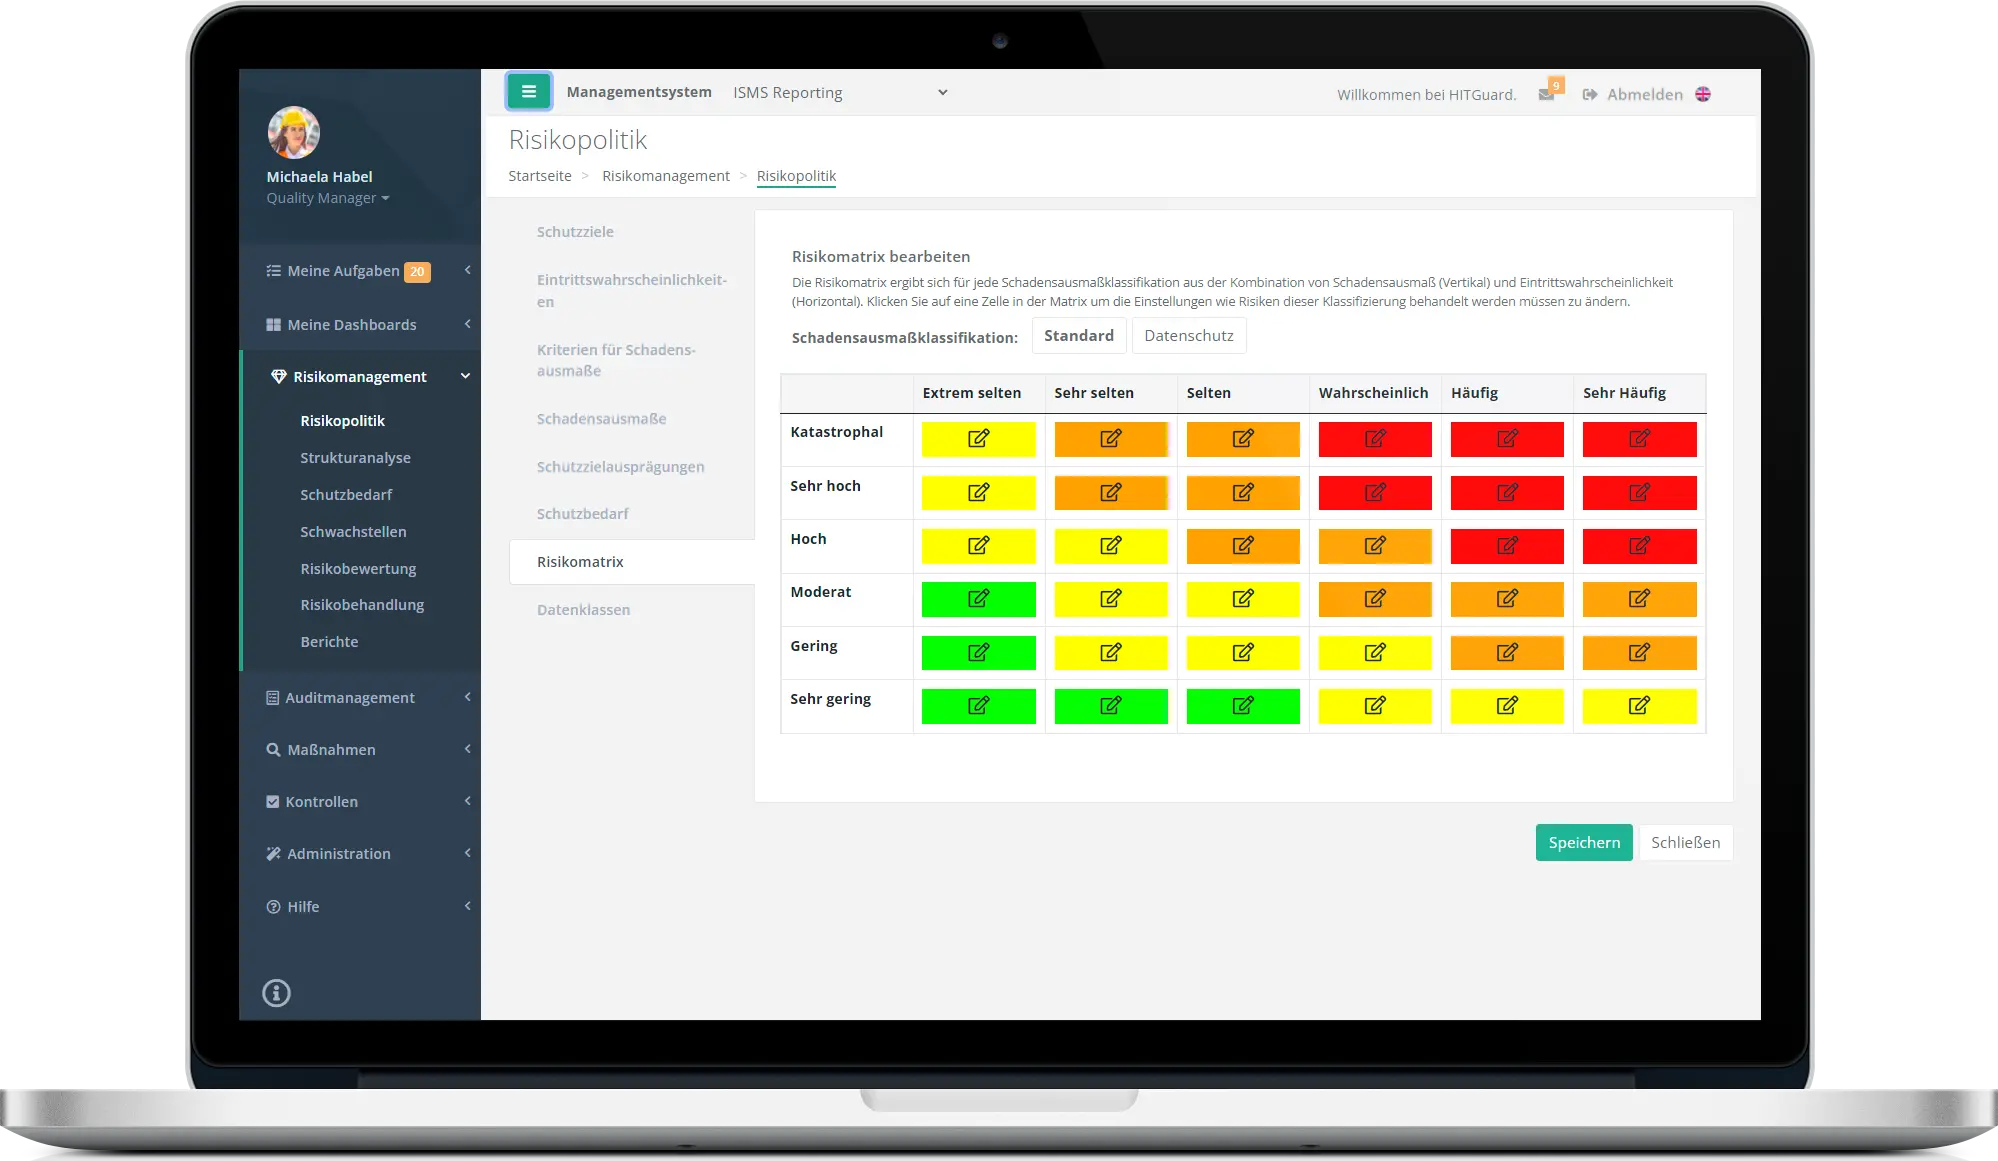Open the hamburger navigation menu
This screenshot has width=1998, height=1161.
coord(529,91)
